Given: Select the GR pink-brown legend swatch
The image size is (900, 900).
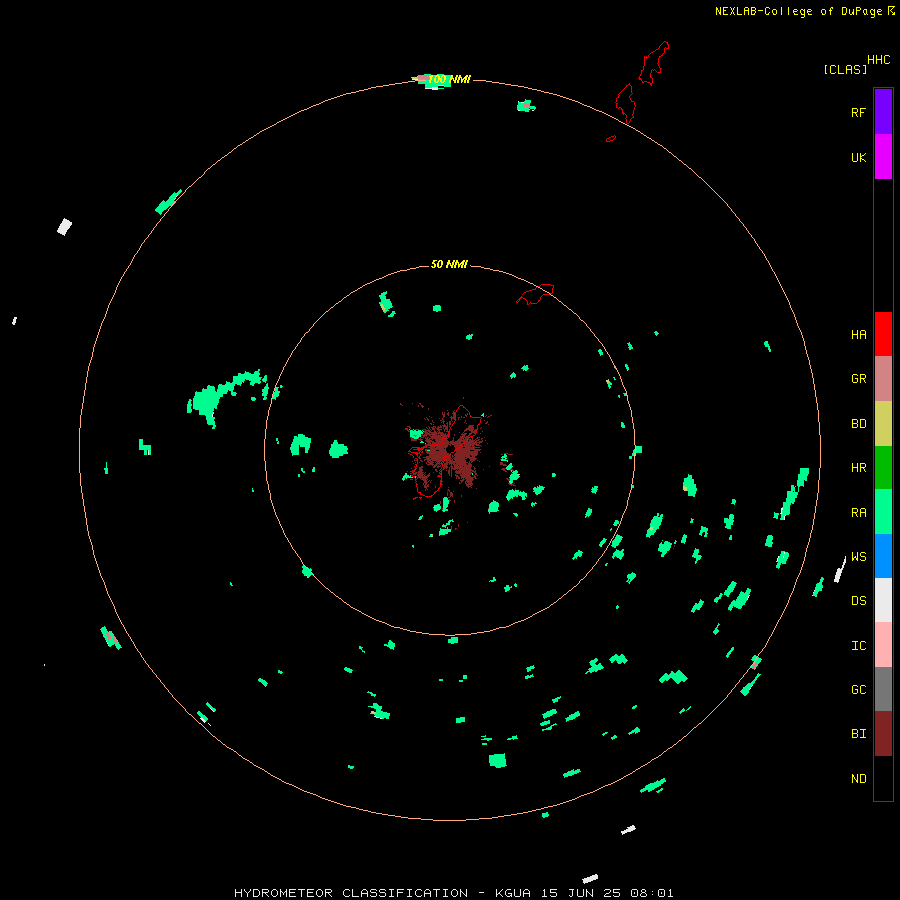Looking at the screenshot, I should pyautogui.click(x=883, y=379).
